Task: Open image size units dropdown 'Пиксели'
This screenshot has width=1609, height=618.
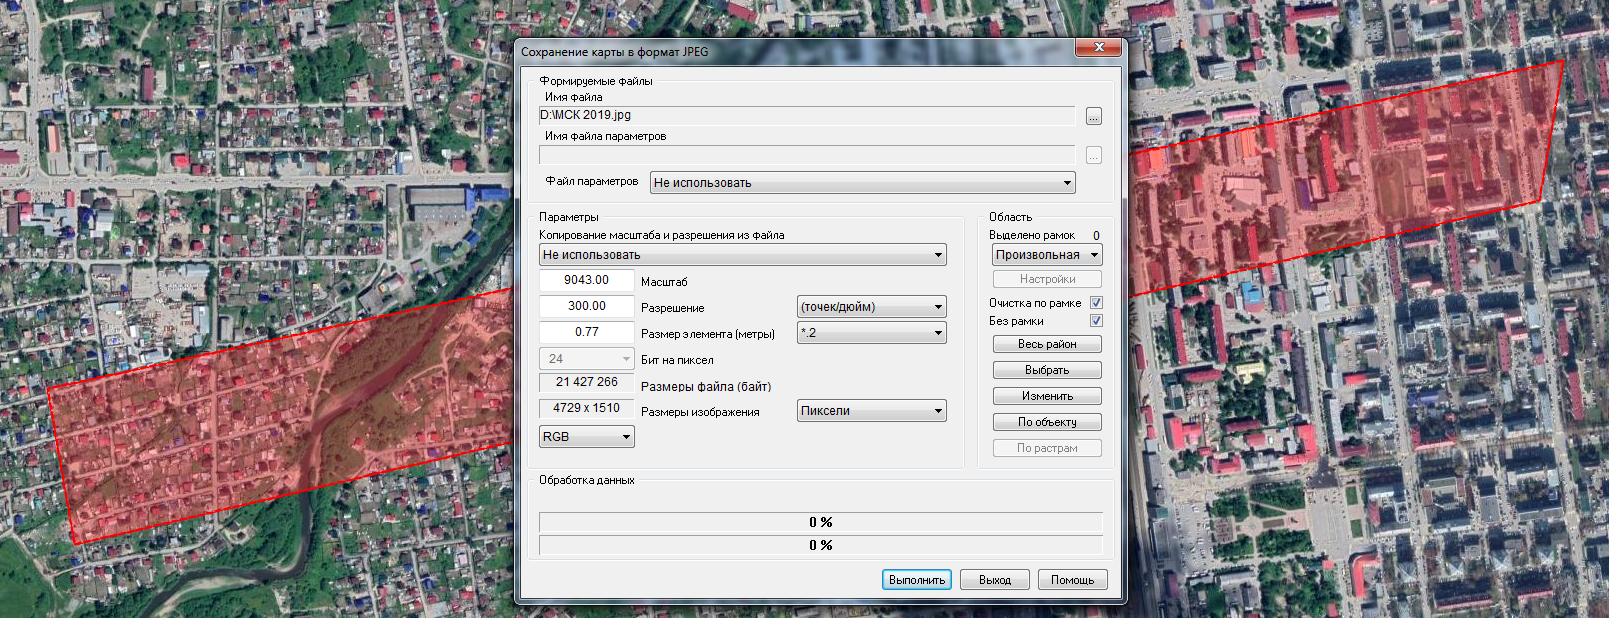Action: (x=871, y=411)
